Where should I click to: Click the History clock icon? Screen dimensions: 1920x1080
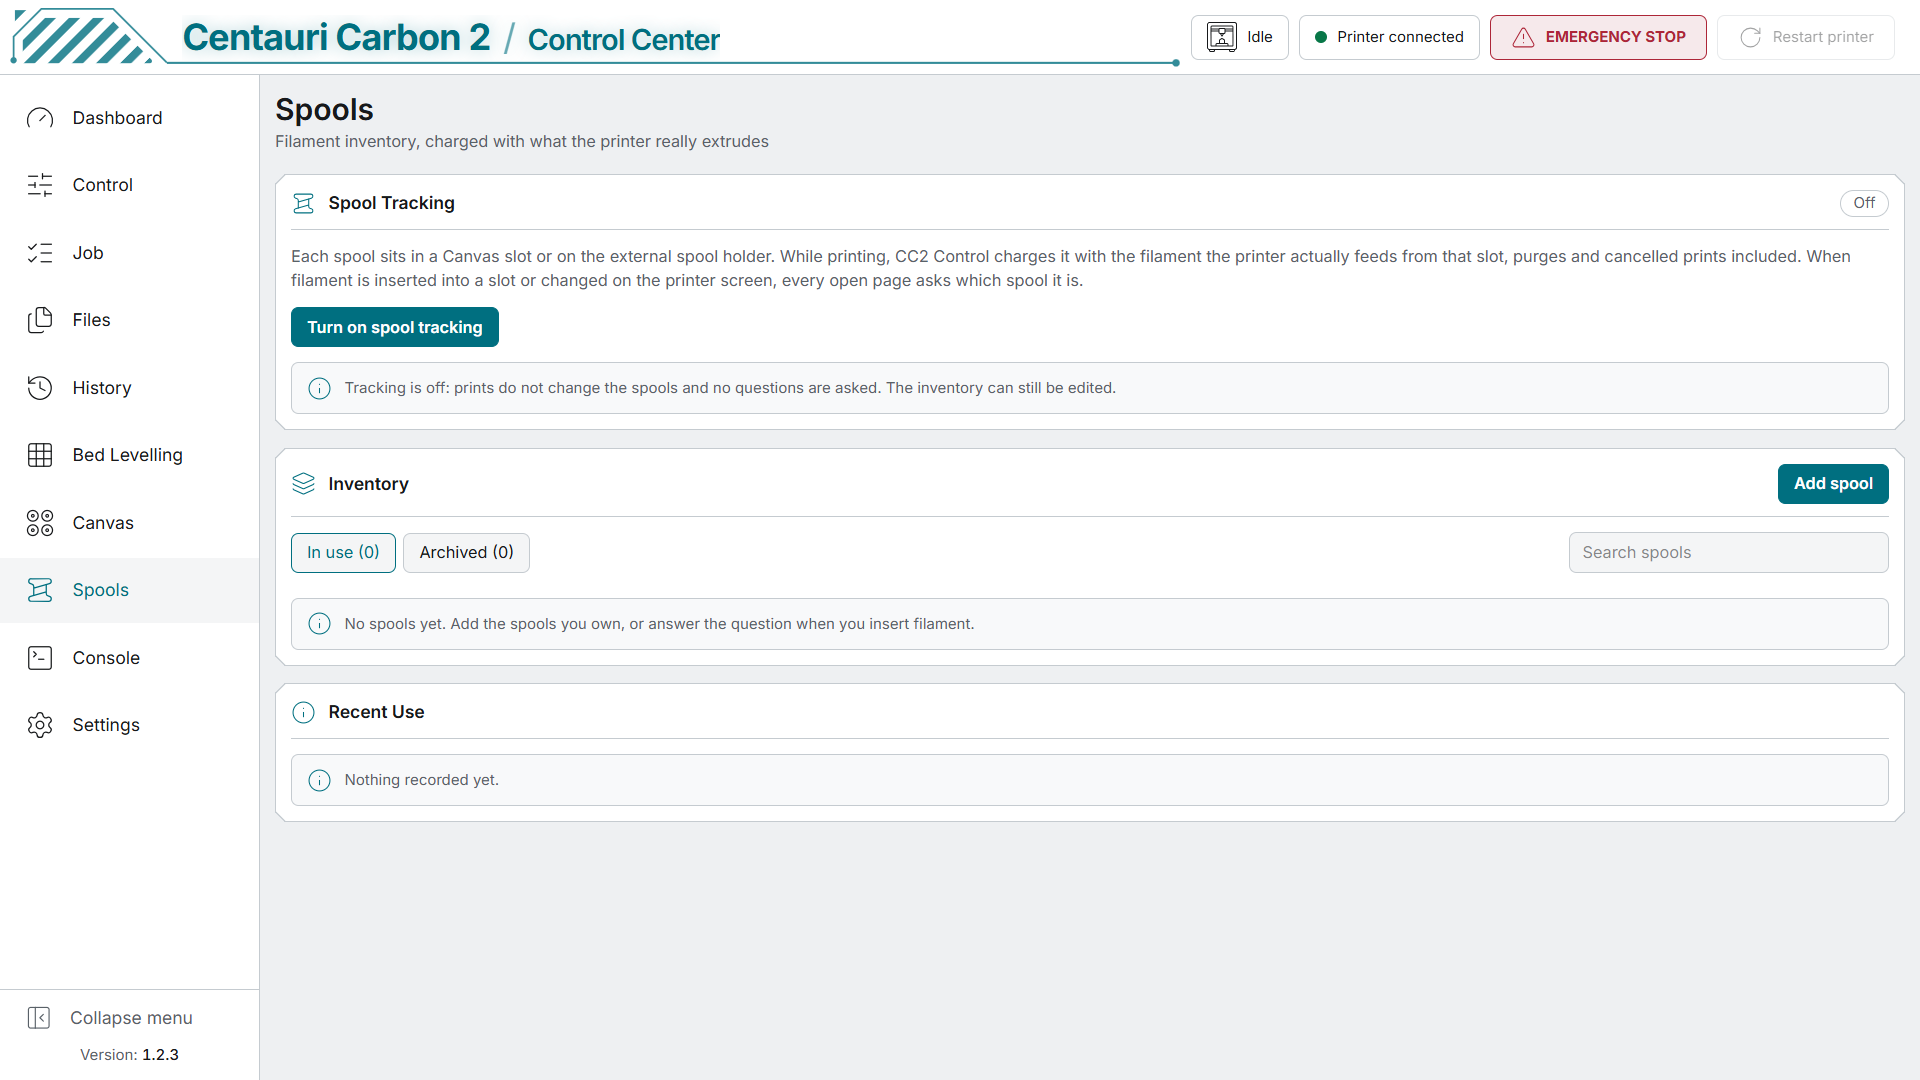pos(40,388)
